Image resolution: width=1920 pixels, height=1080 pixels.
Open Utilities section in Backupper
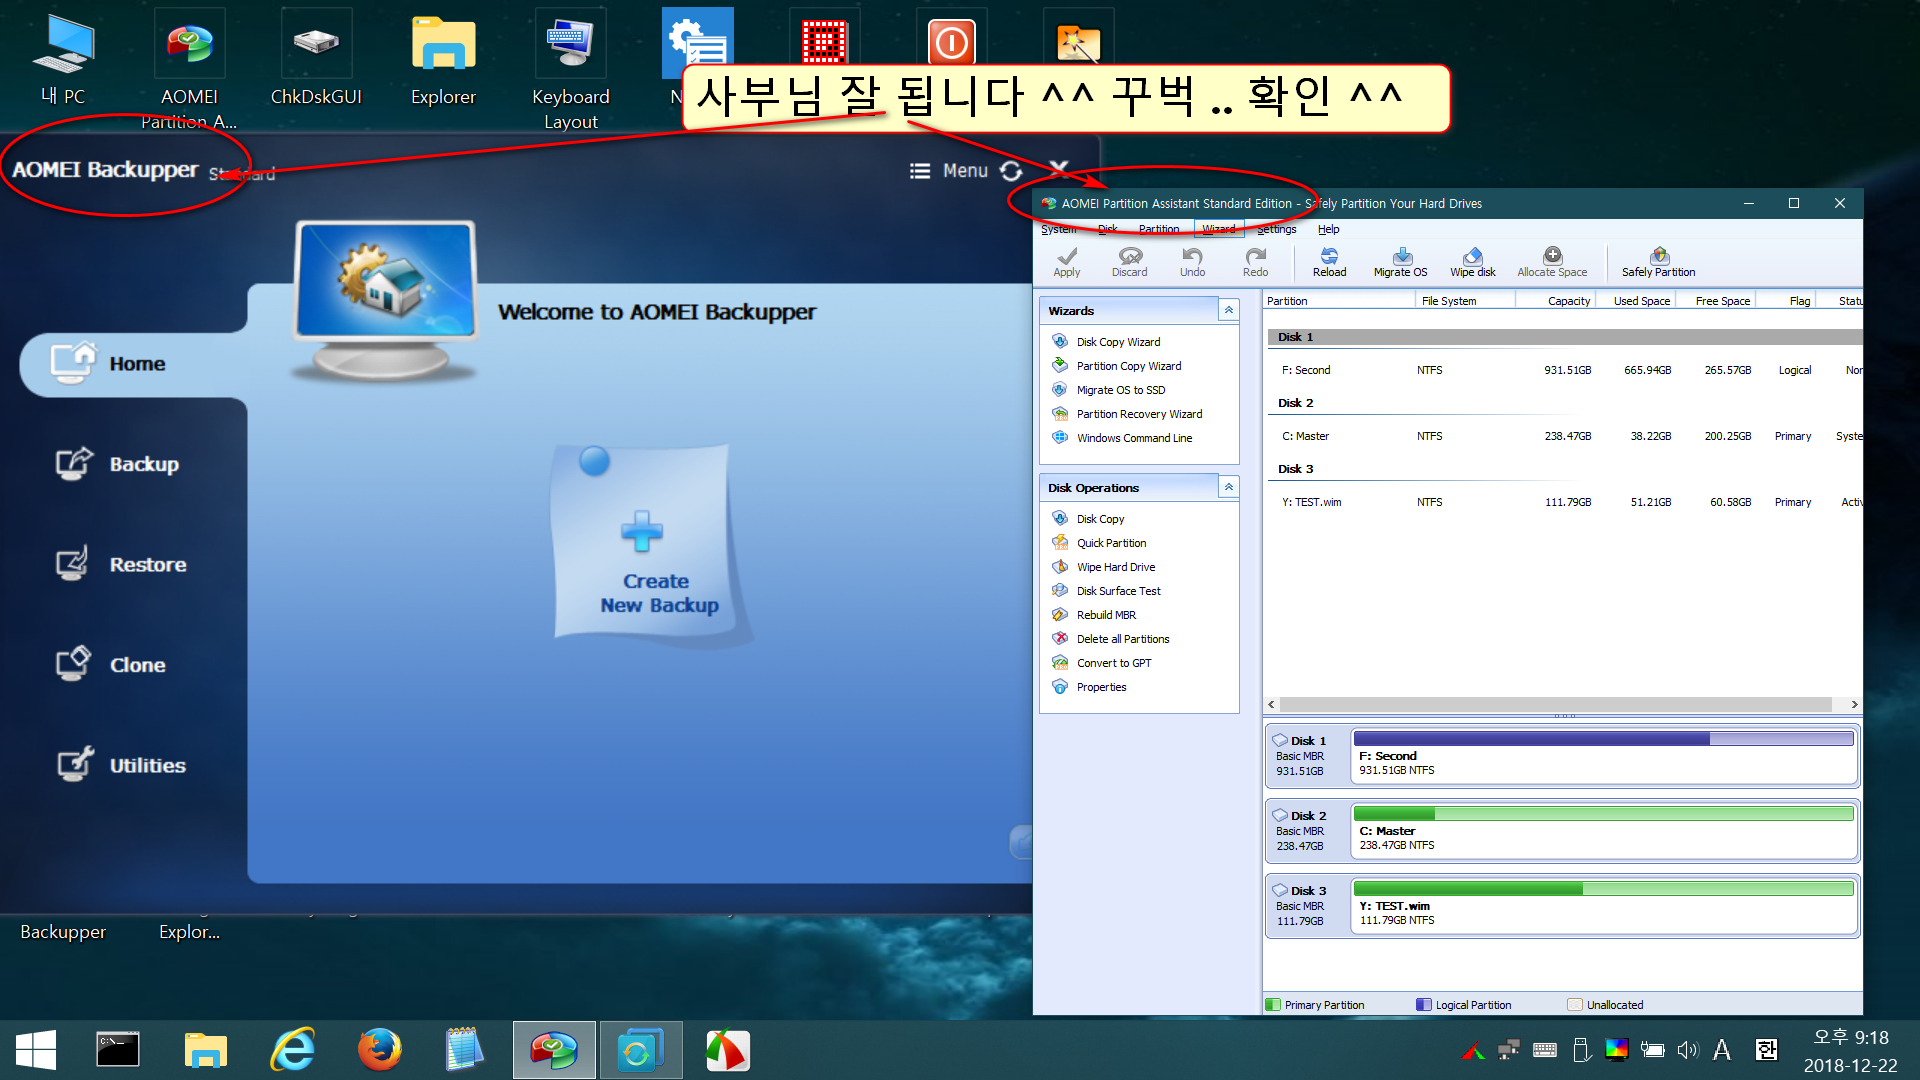(x=122, y=765)
